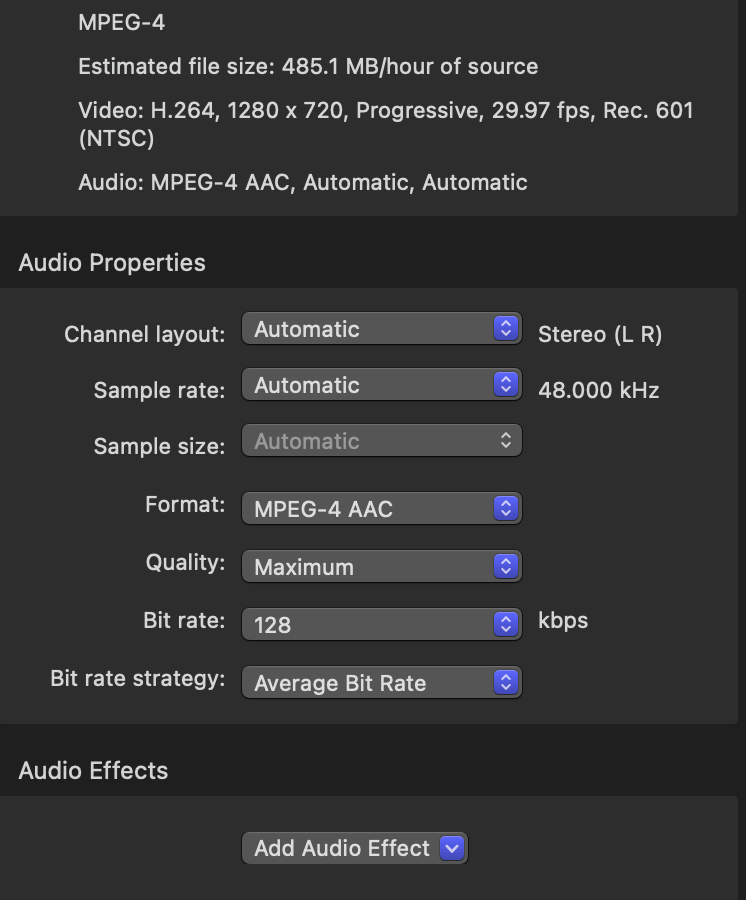Open the Format dropdown showing MPEG-4 AAC
The image size is (746, 900).
click(381, 509)
